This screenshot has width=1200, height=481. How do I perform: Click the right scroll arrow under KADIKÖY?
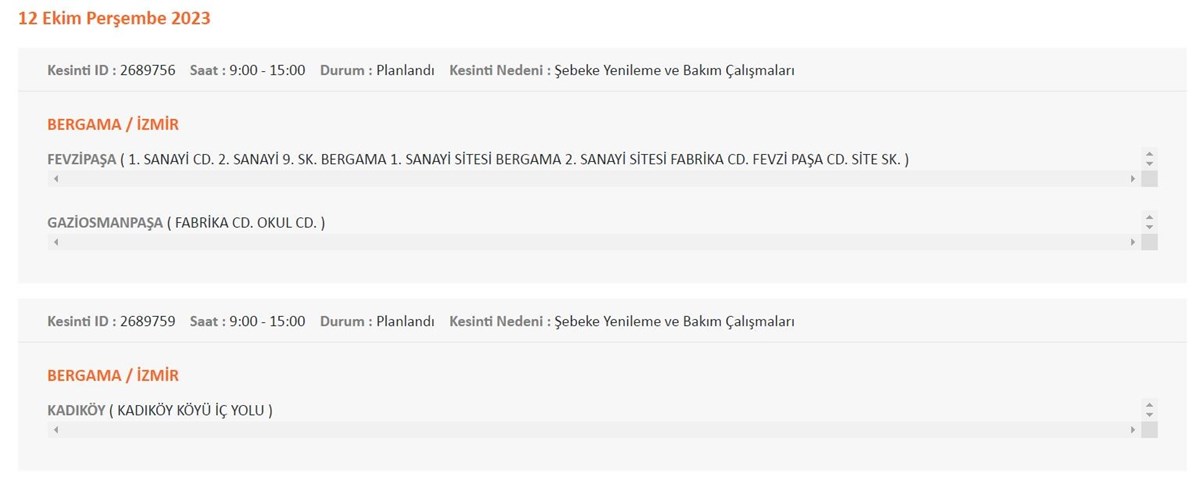[x=1133, y=430]
